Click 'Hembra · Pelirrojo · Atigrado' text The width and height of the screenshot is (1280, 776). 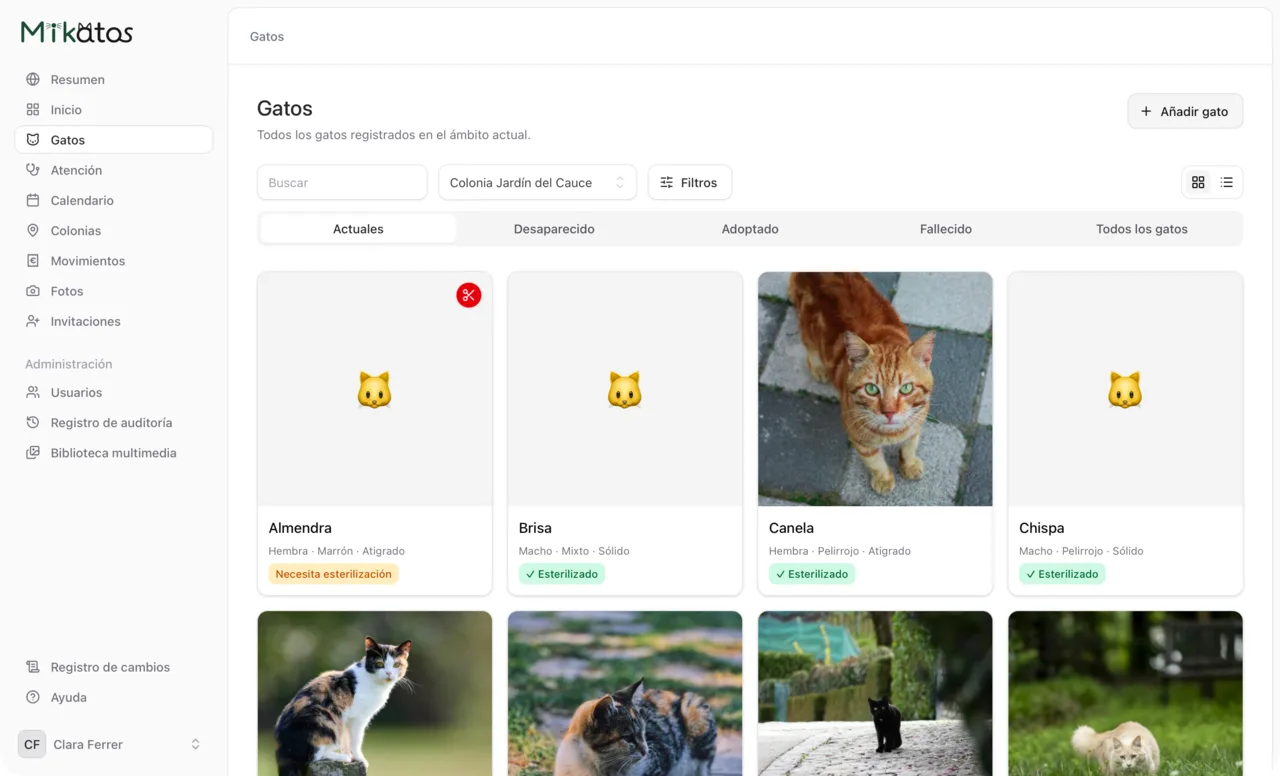coord(840,551)
